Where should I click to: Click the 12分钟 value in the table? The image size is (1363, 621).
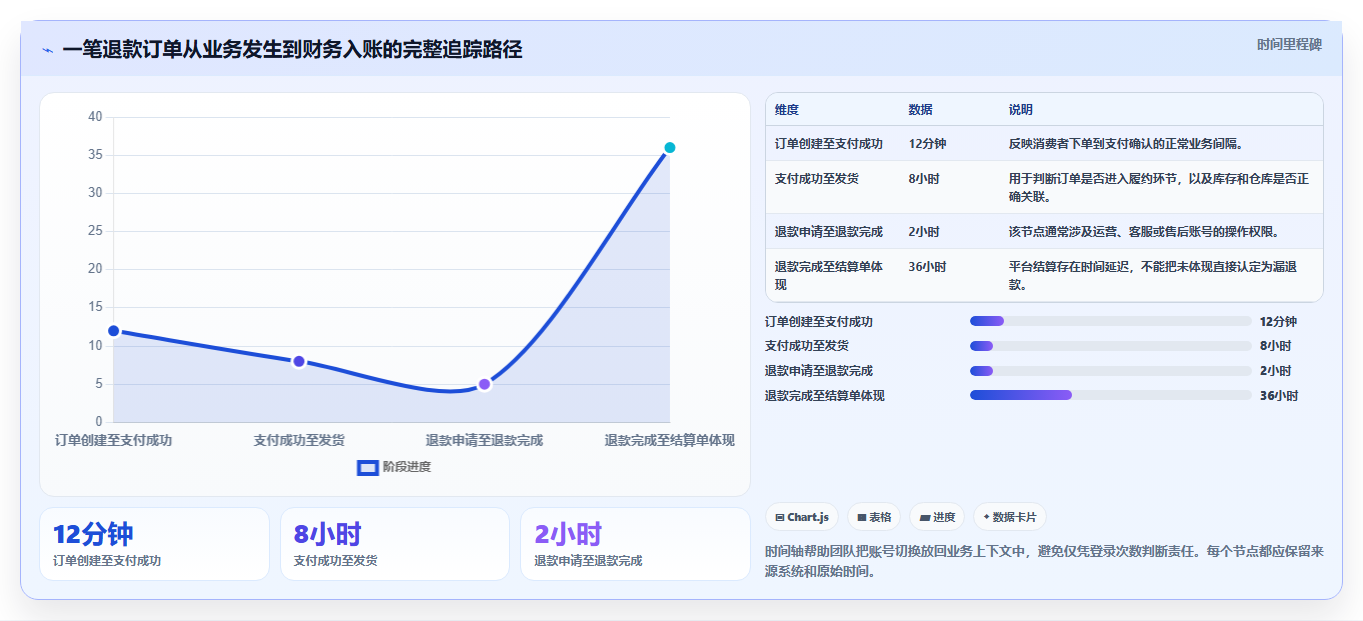[927, 144]
